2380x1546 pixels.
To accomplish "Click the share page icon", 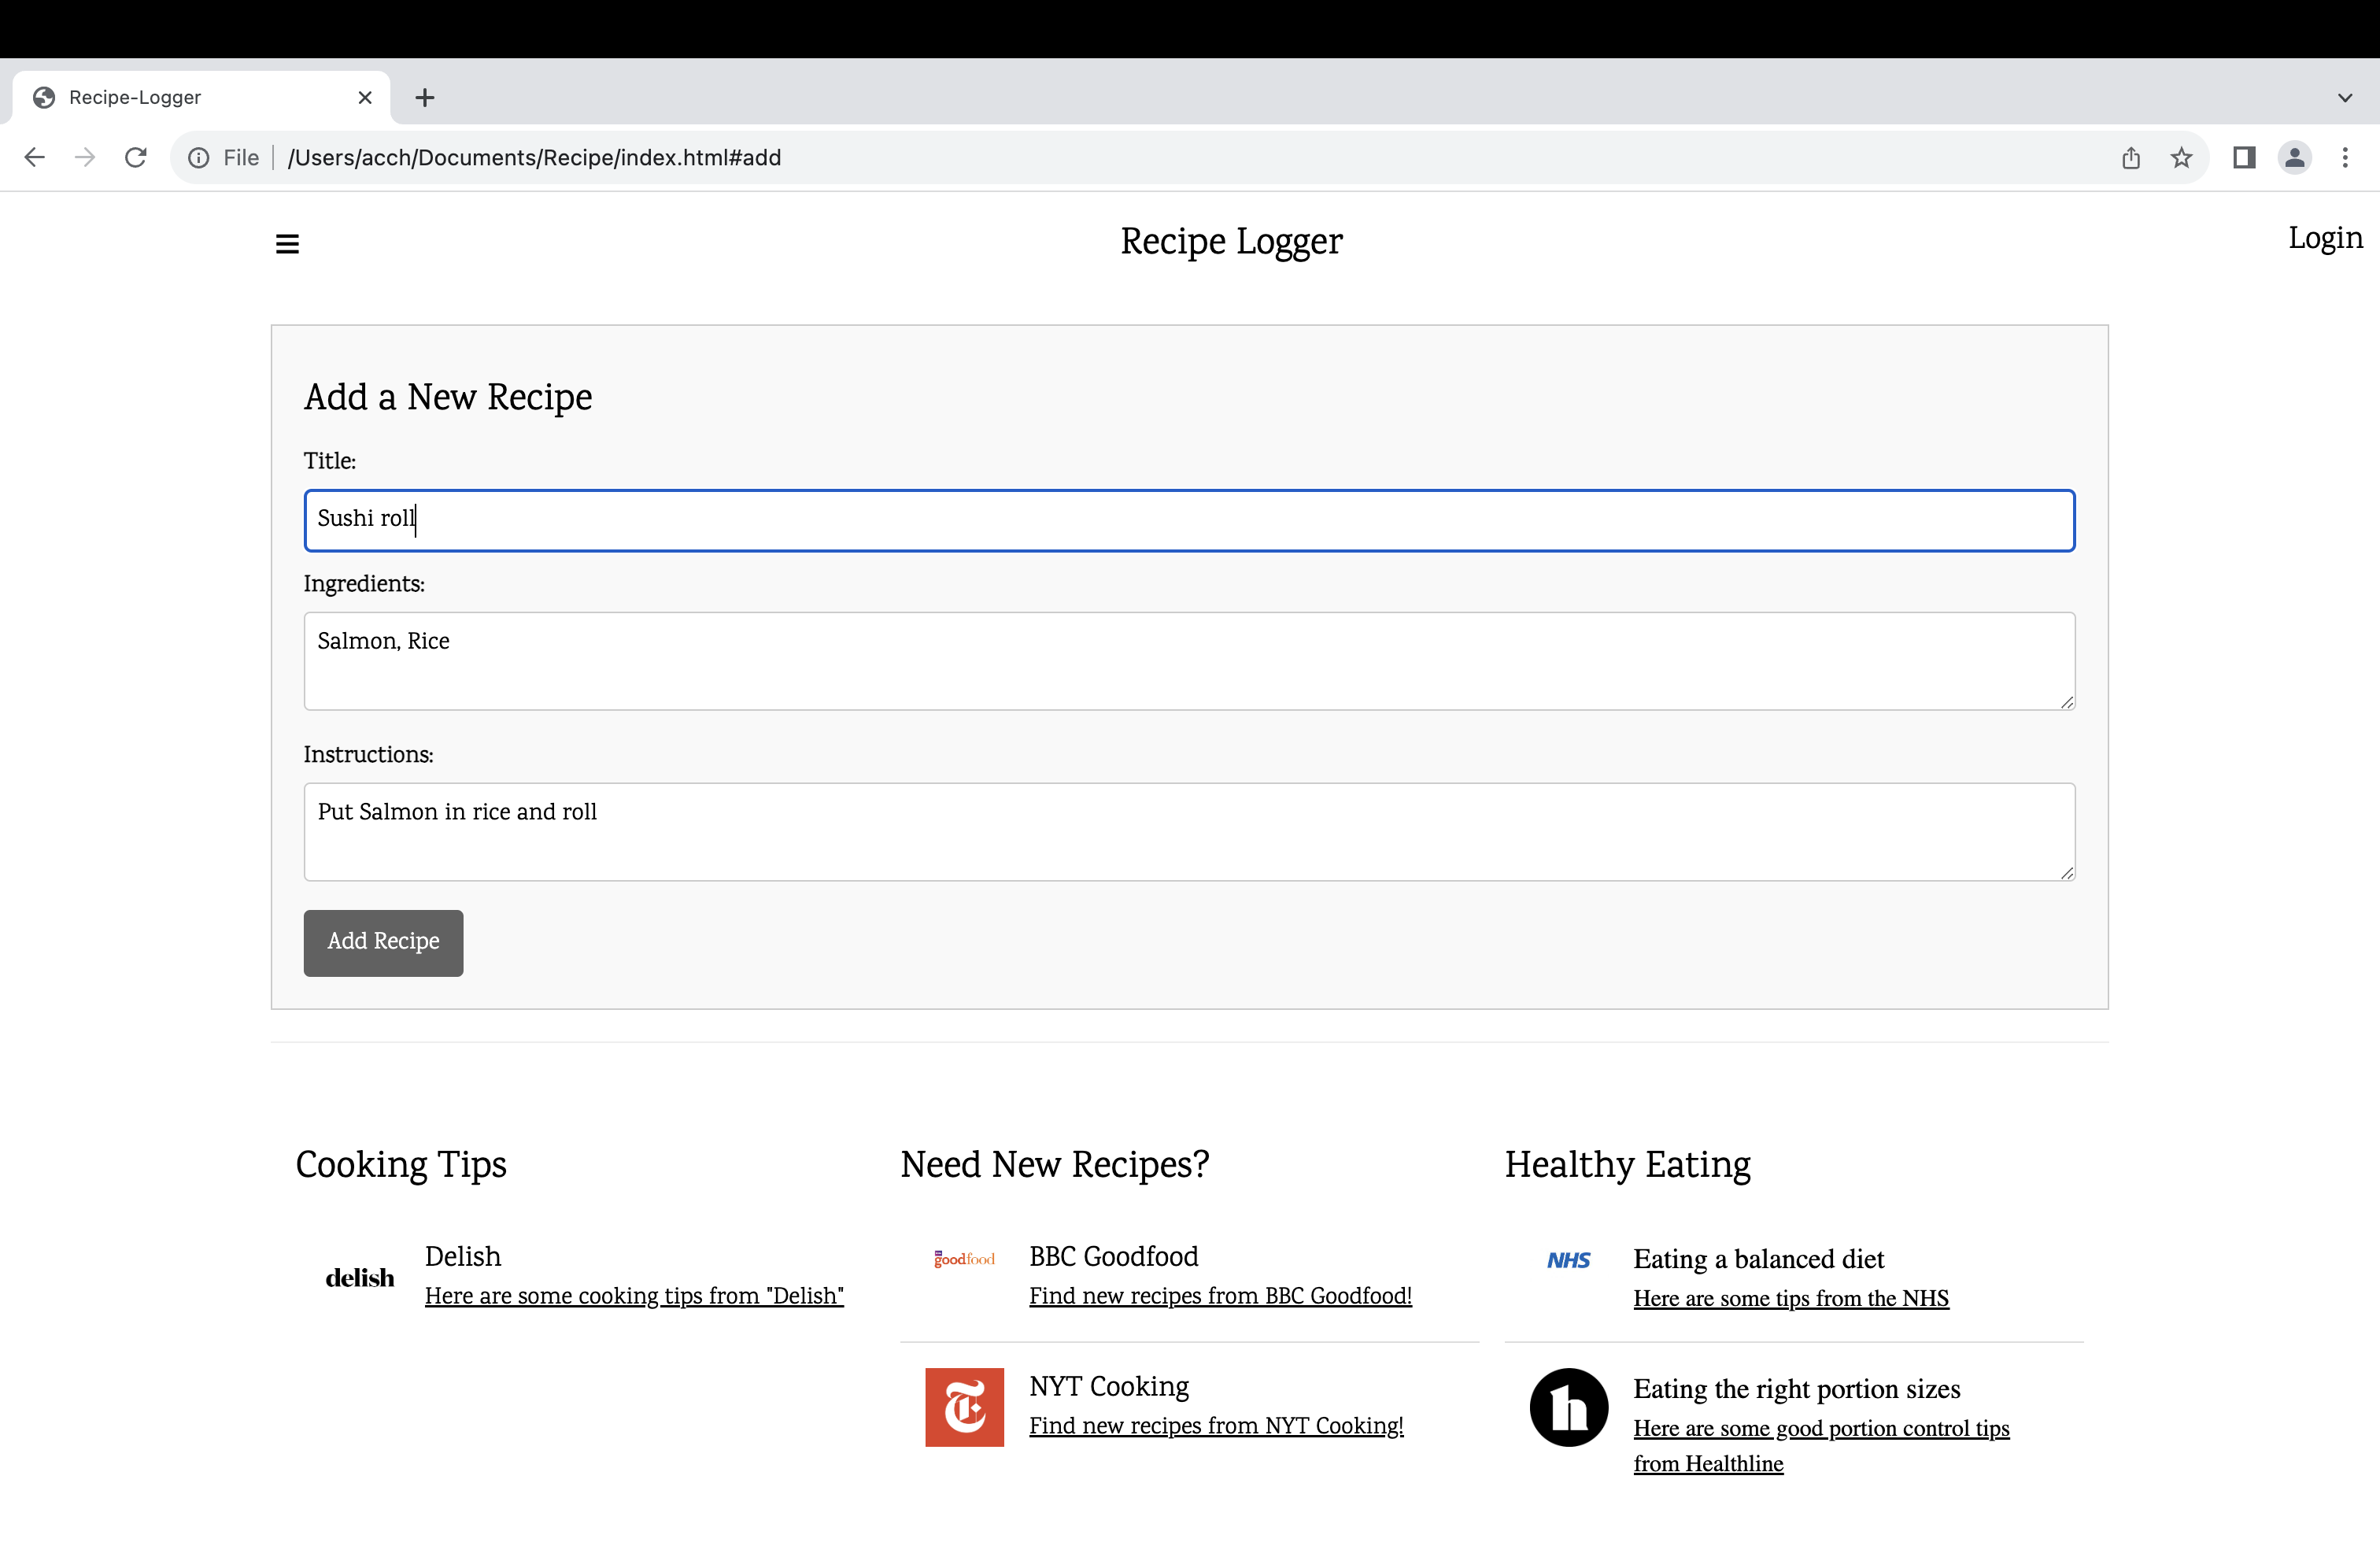I will (2131, 158).
